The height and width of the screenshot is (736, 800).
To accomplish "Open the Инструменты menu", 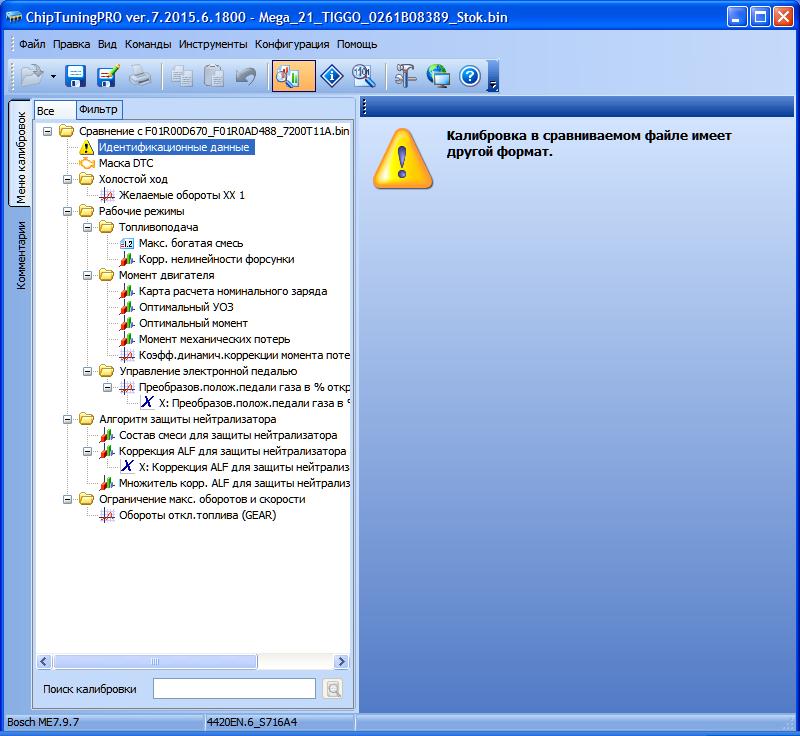I will tap(213, 44).
